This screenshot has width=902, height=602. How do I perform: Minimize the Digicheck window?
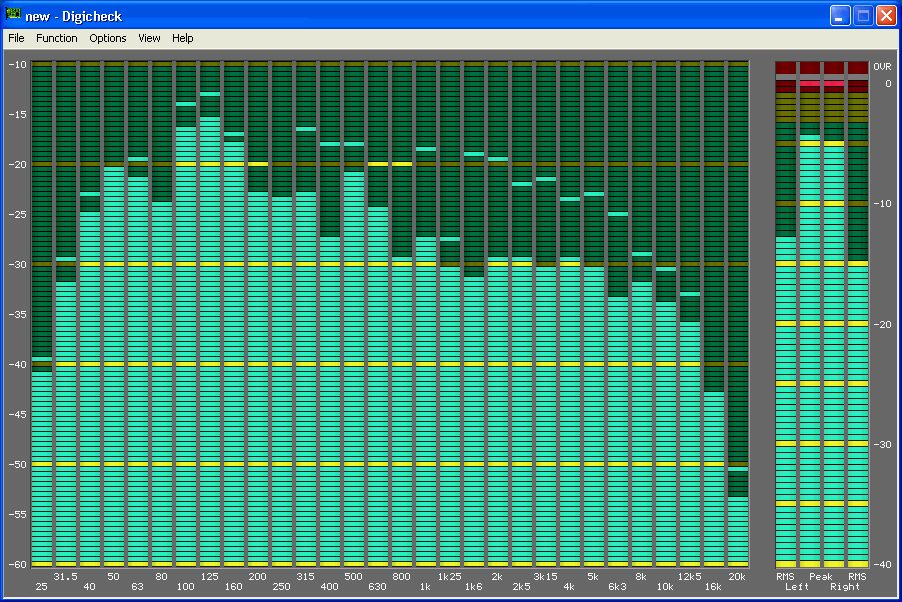(x=840, y=16)
